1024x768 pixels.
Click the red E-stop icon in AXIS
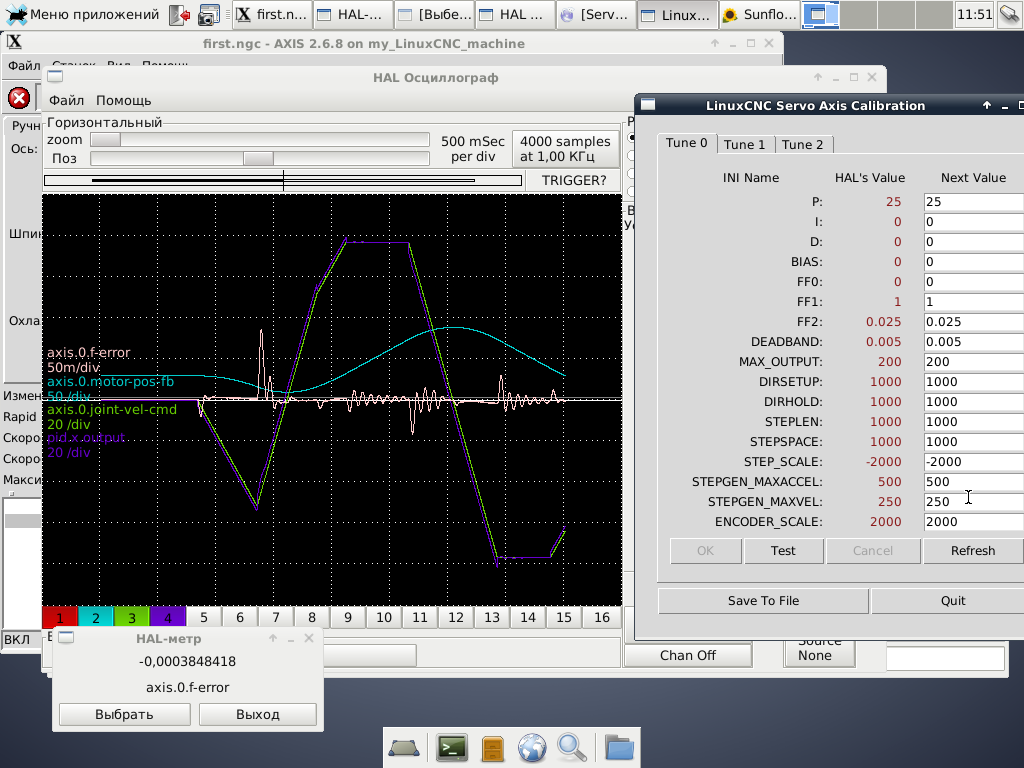(18, 98)
